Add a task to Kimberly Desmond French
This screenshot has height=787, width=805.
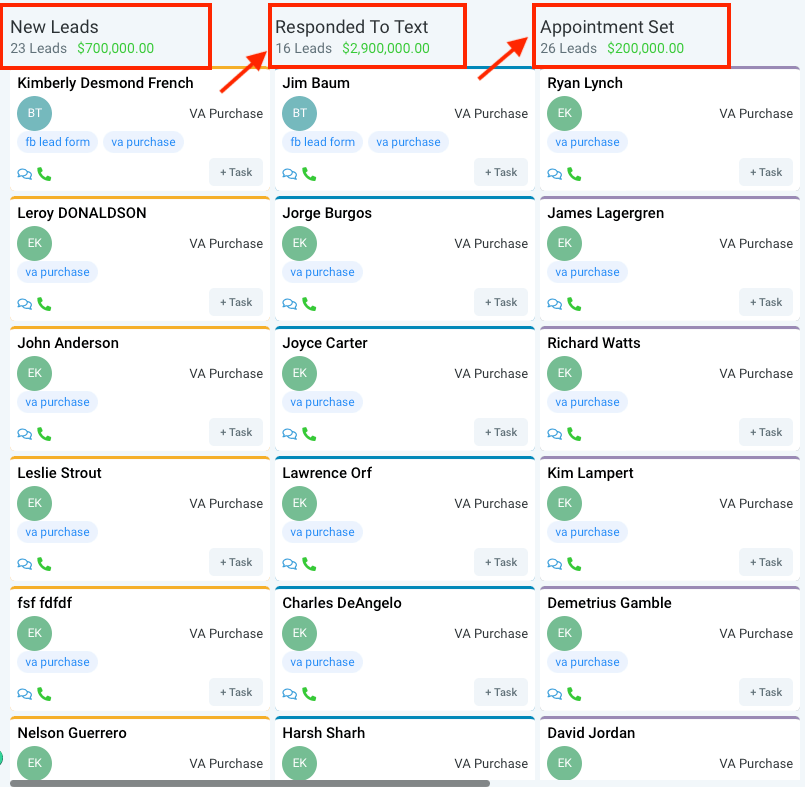(x=236, y=172)
